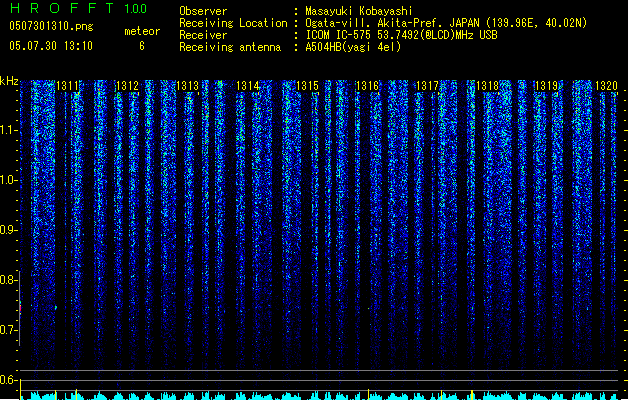Click the 1317 time marker
This screenshot has height=400, width=629.
click(x=427, y=86)
